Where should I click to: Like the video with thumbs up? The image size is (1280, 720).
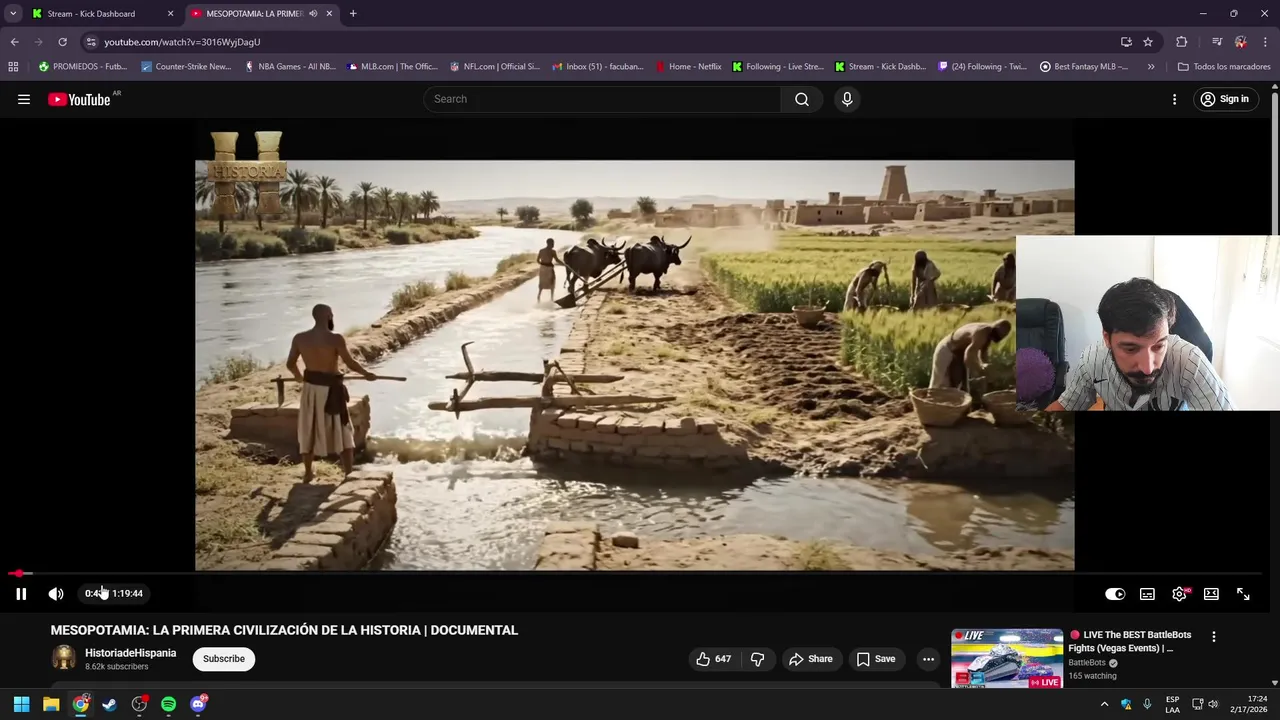[x=714, y=659]
